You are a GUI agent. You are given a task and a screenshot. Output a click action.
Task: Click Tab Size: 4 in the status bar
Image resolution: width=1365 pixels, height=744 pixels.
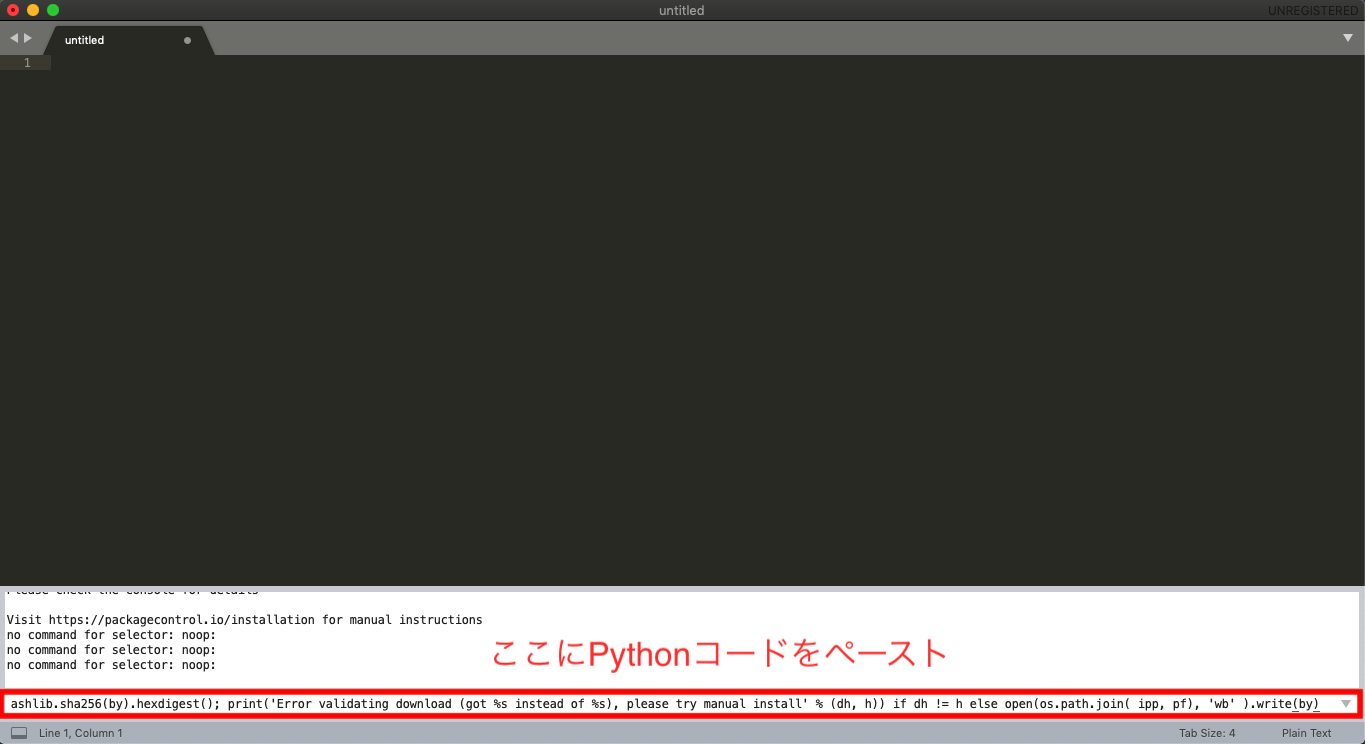click(1208, 732)
